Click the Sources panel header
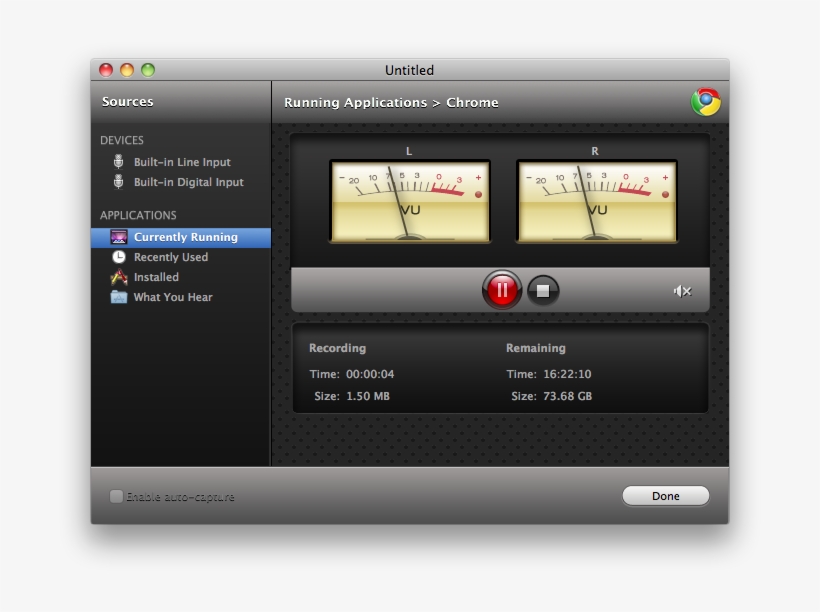The width and height of the screenshot is (820, 612). pyautogui.click(x=128, y=101)
